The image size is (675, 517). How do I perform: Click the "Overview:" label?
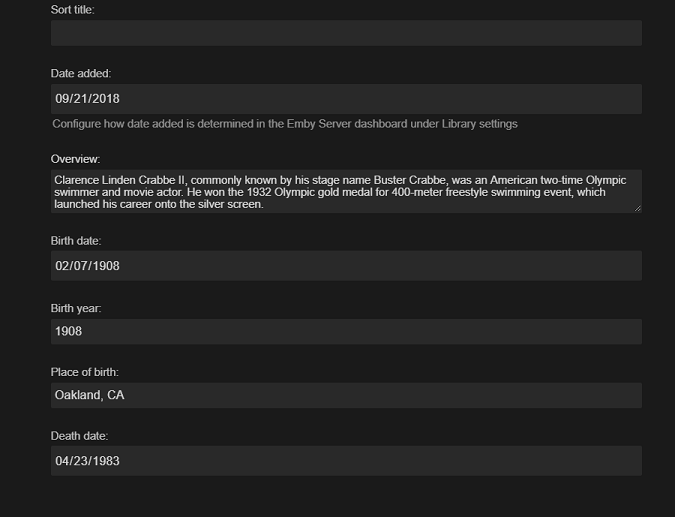click(x=76, y=159)
